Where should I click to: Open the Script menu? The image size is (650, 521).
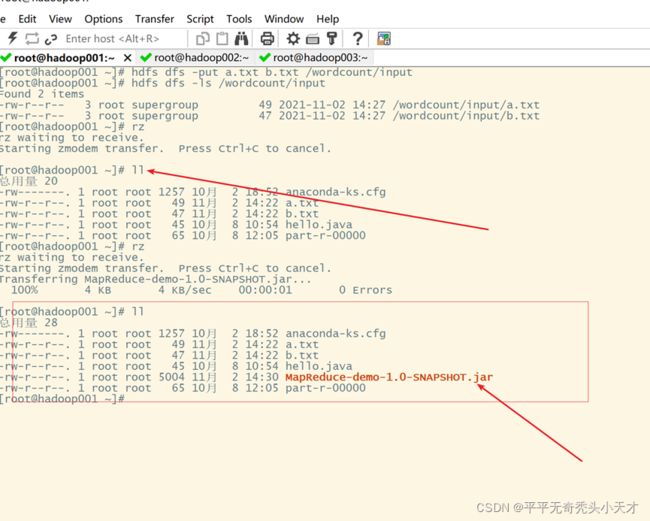pos(200,19)
